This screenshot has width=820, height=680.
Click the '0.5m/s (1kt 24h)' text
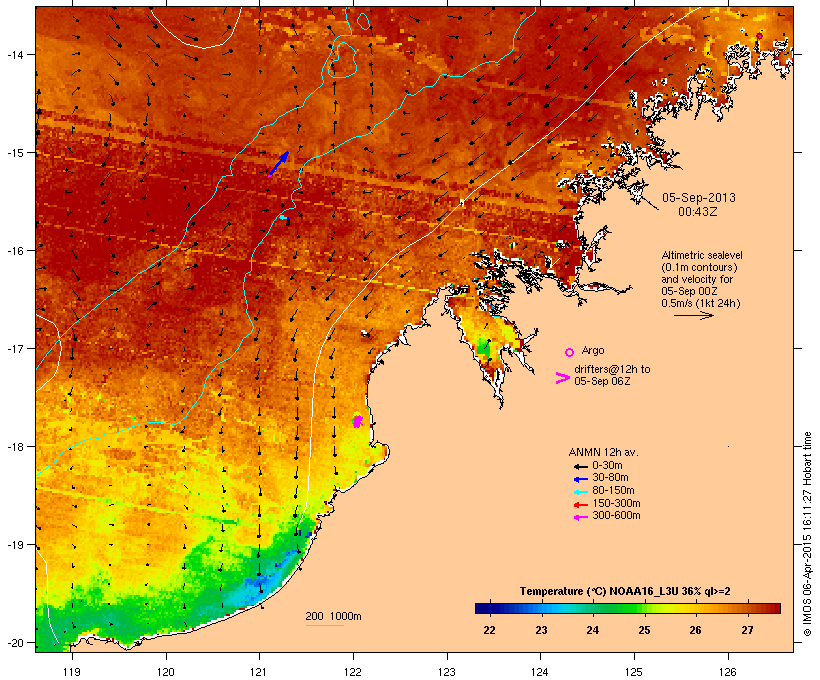pos(701,303)
